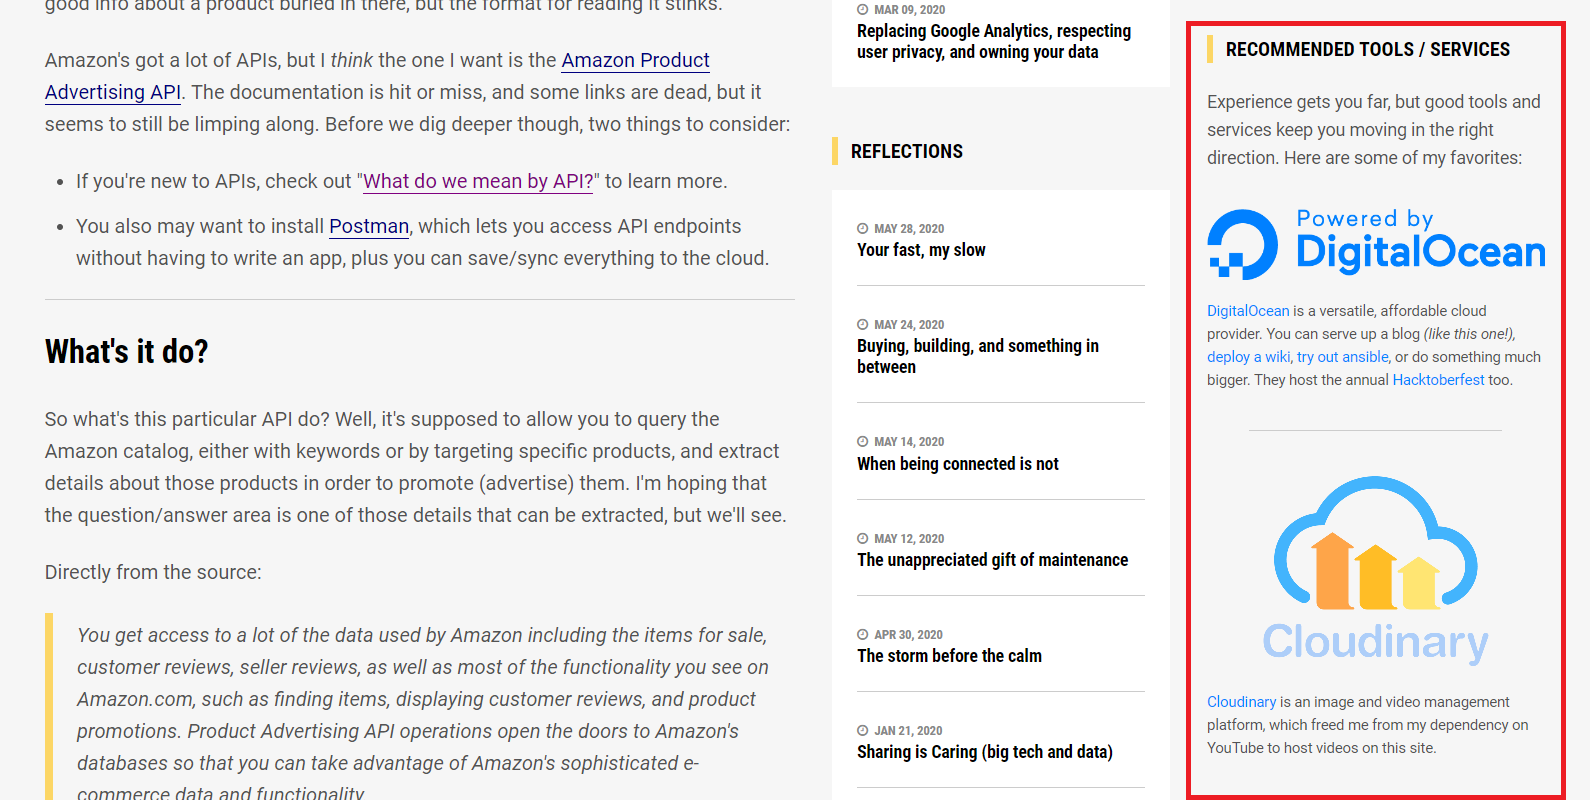Click the large "Cloudinary" wordmark text
The height and width of the screenshot is (800, 1590).
[x=1375, y=642]
